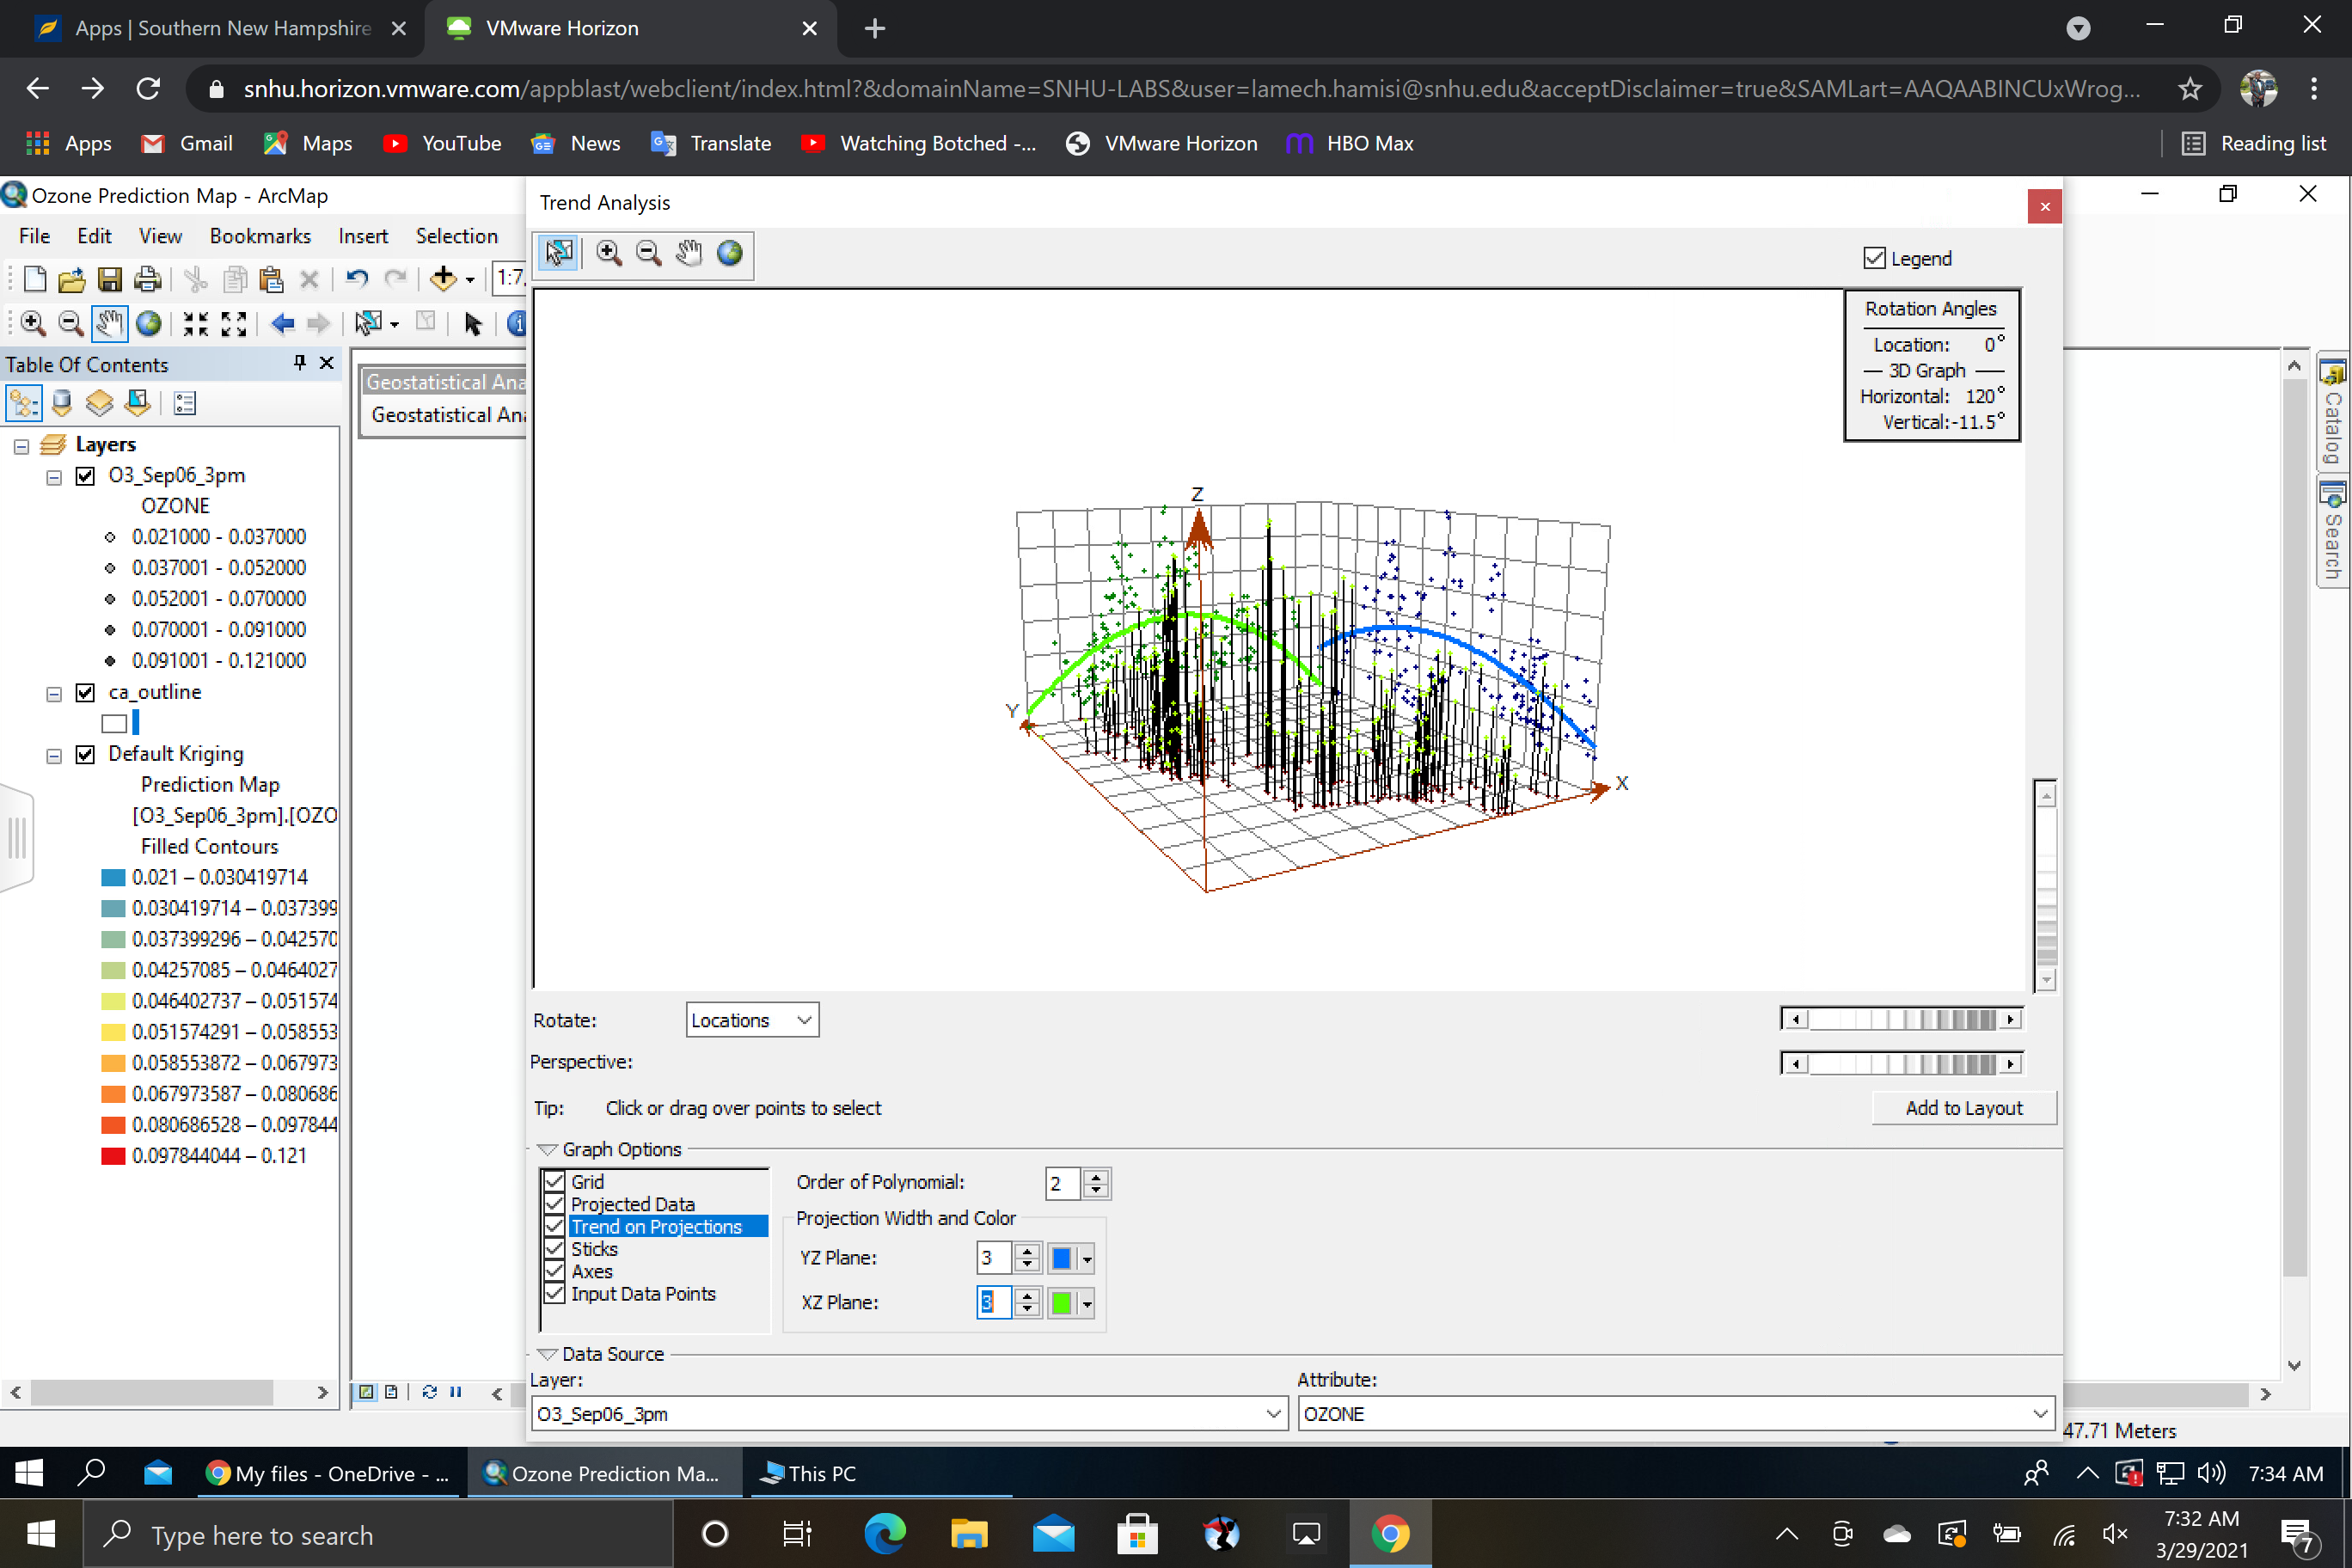The width and height of the screenshot is (2352, 1568).
Task: Uncheck Projected Data option
Action: (x=555, y=1203)
